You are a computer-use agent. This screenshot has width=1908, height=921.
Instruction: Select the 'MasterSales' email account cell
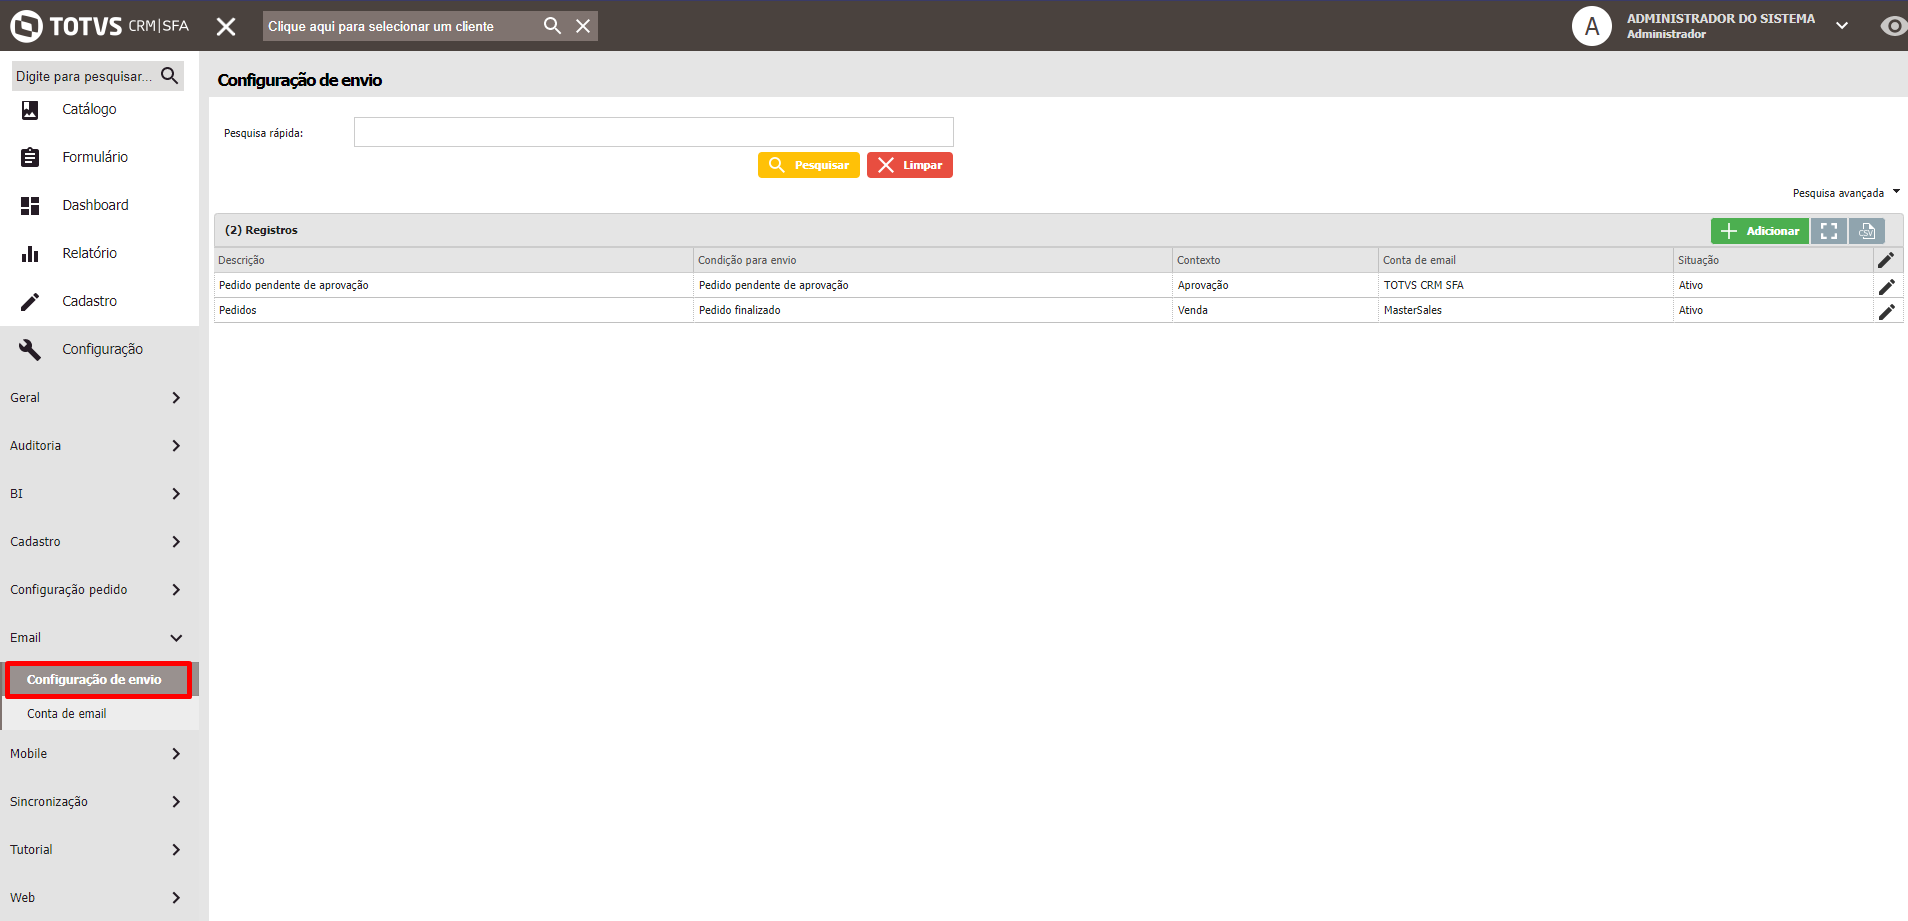[1526, 310]
